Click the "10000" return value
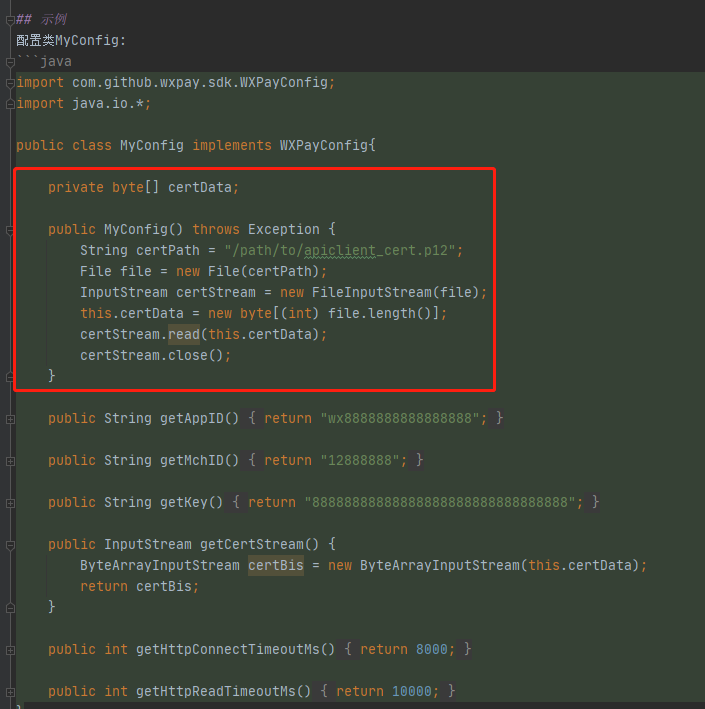Screen dimensions: 705x709 point(412,691)
